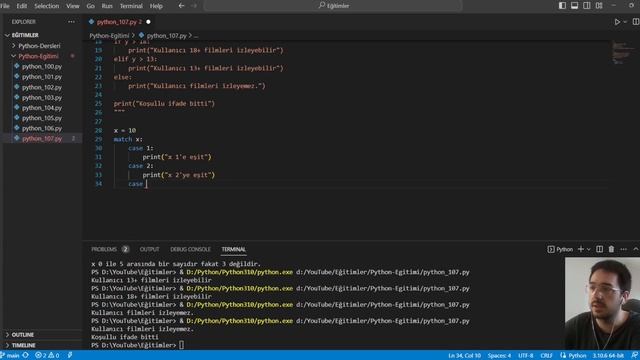Open python_100.py in the explorer
Viewport: 640px width, 360px height.
42,66
